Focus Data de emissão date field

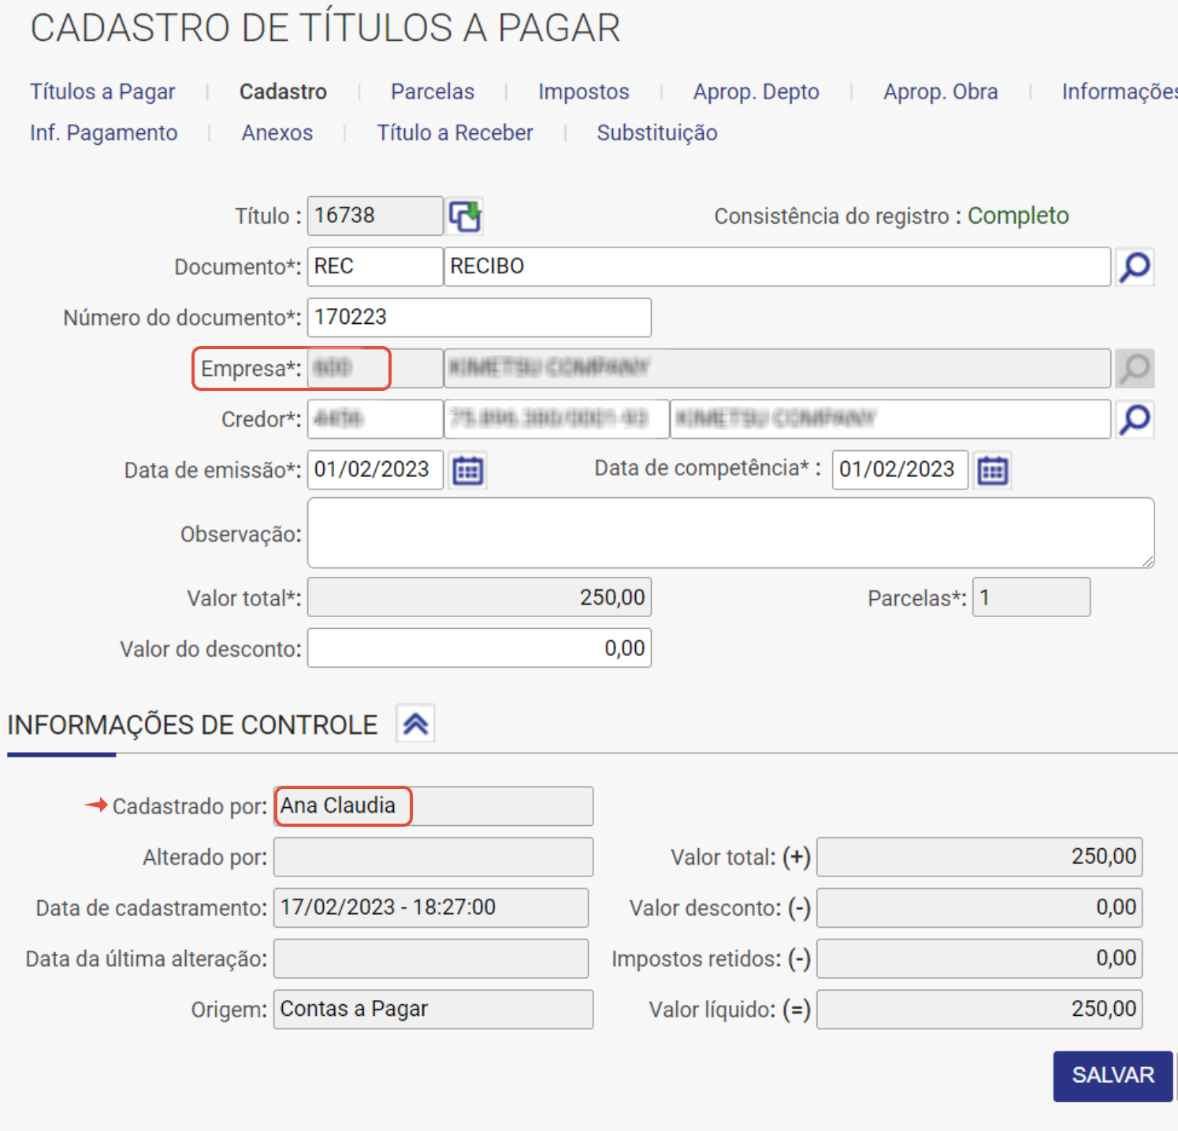(x=375, y=470)
